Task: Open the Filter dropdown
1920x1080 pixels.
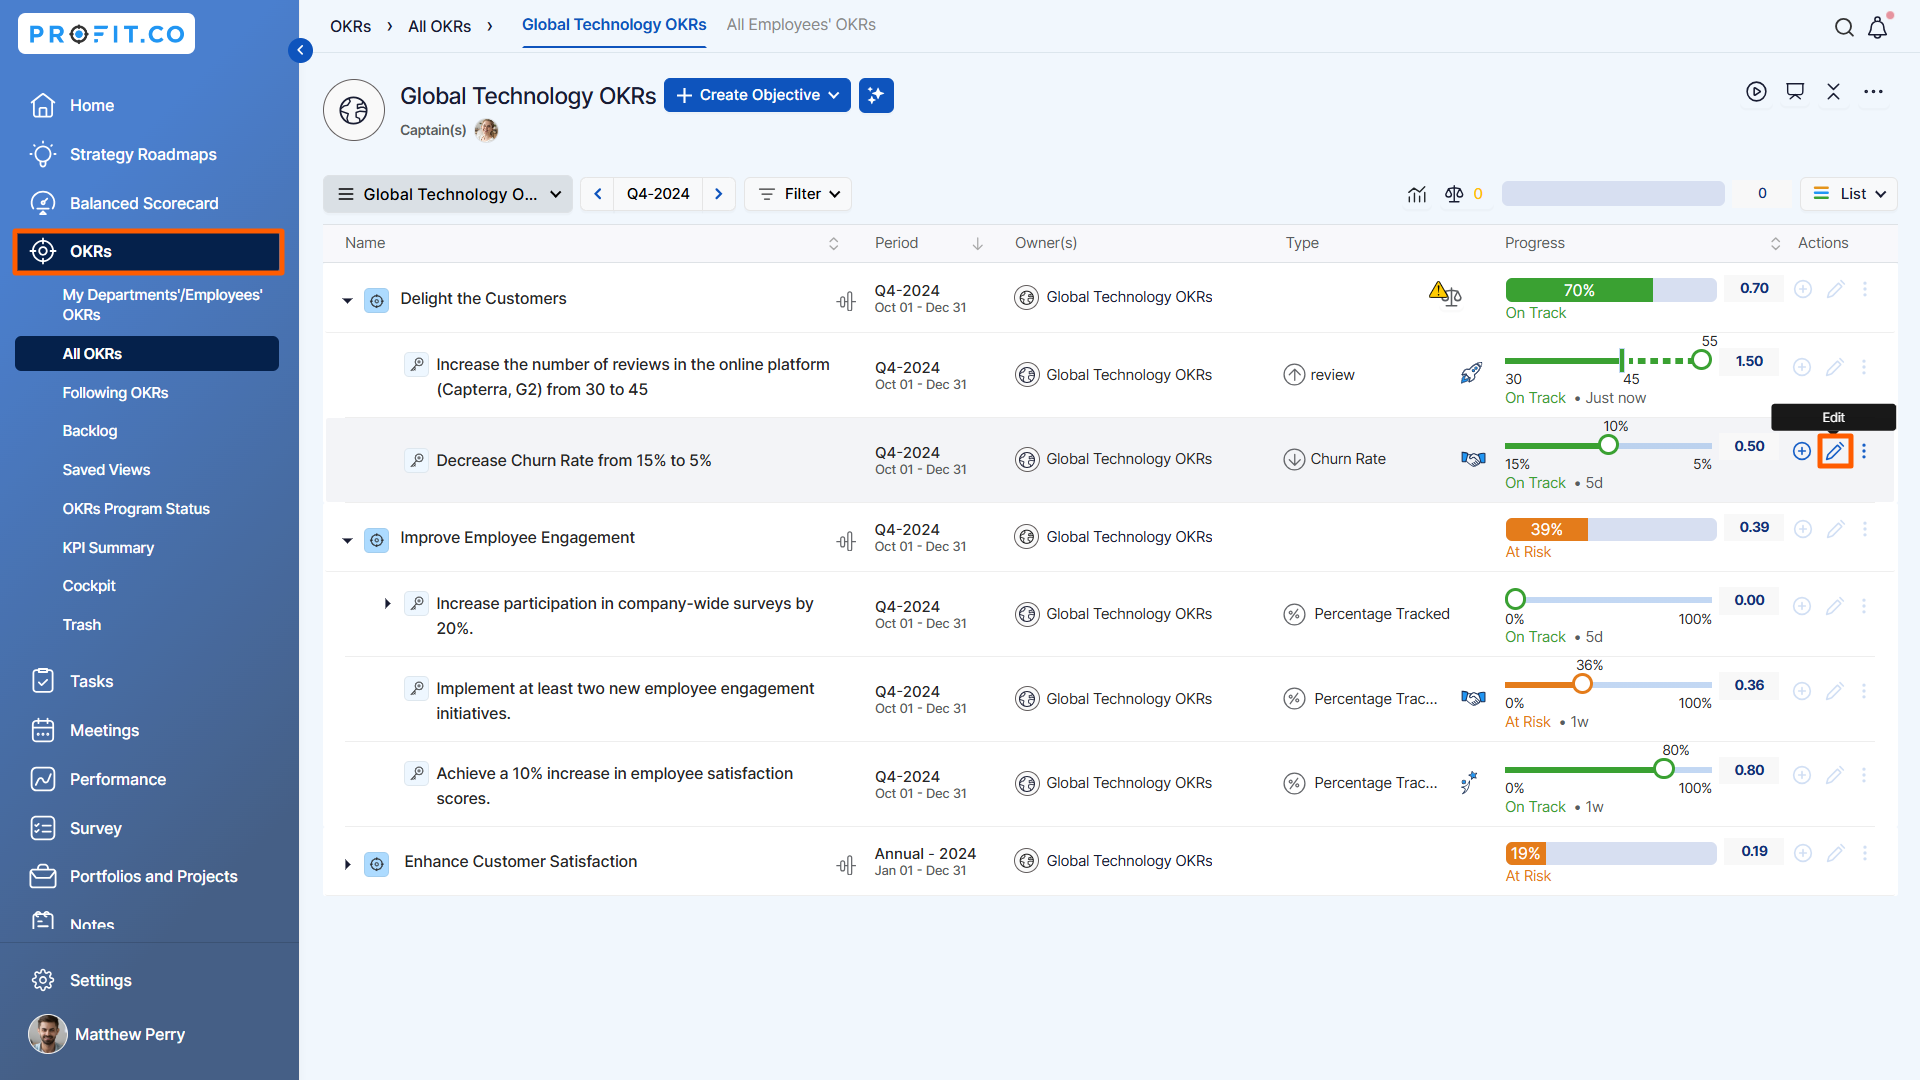Action: [x=798, y=194]
